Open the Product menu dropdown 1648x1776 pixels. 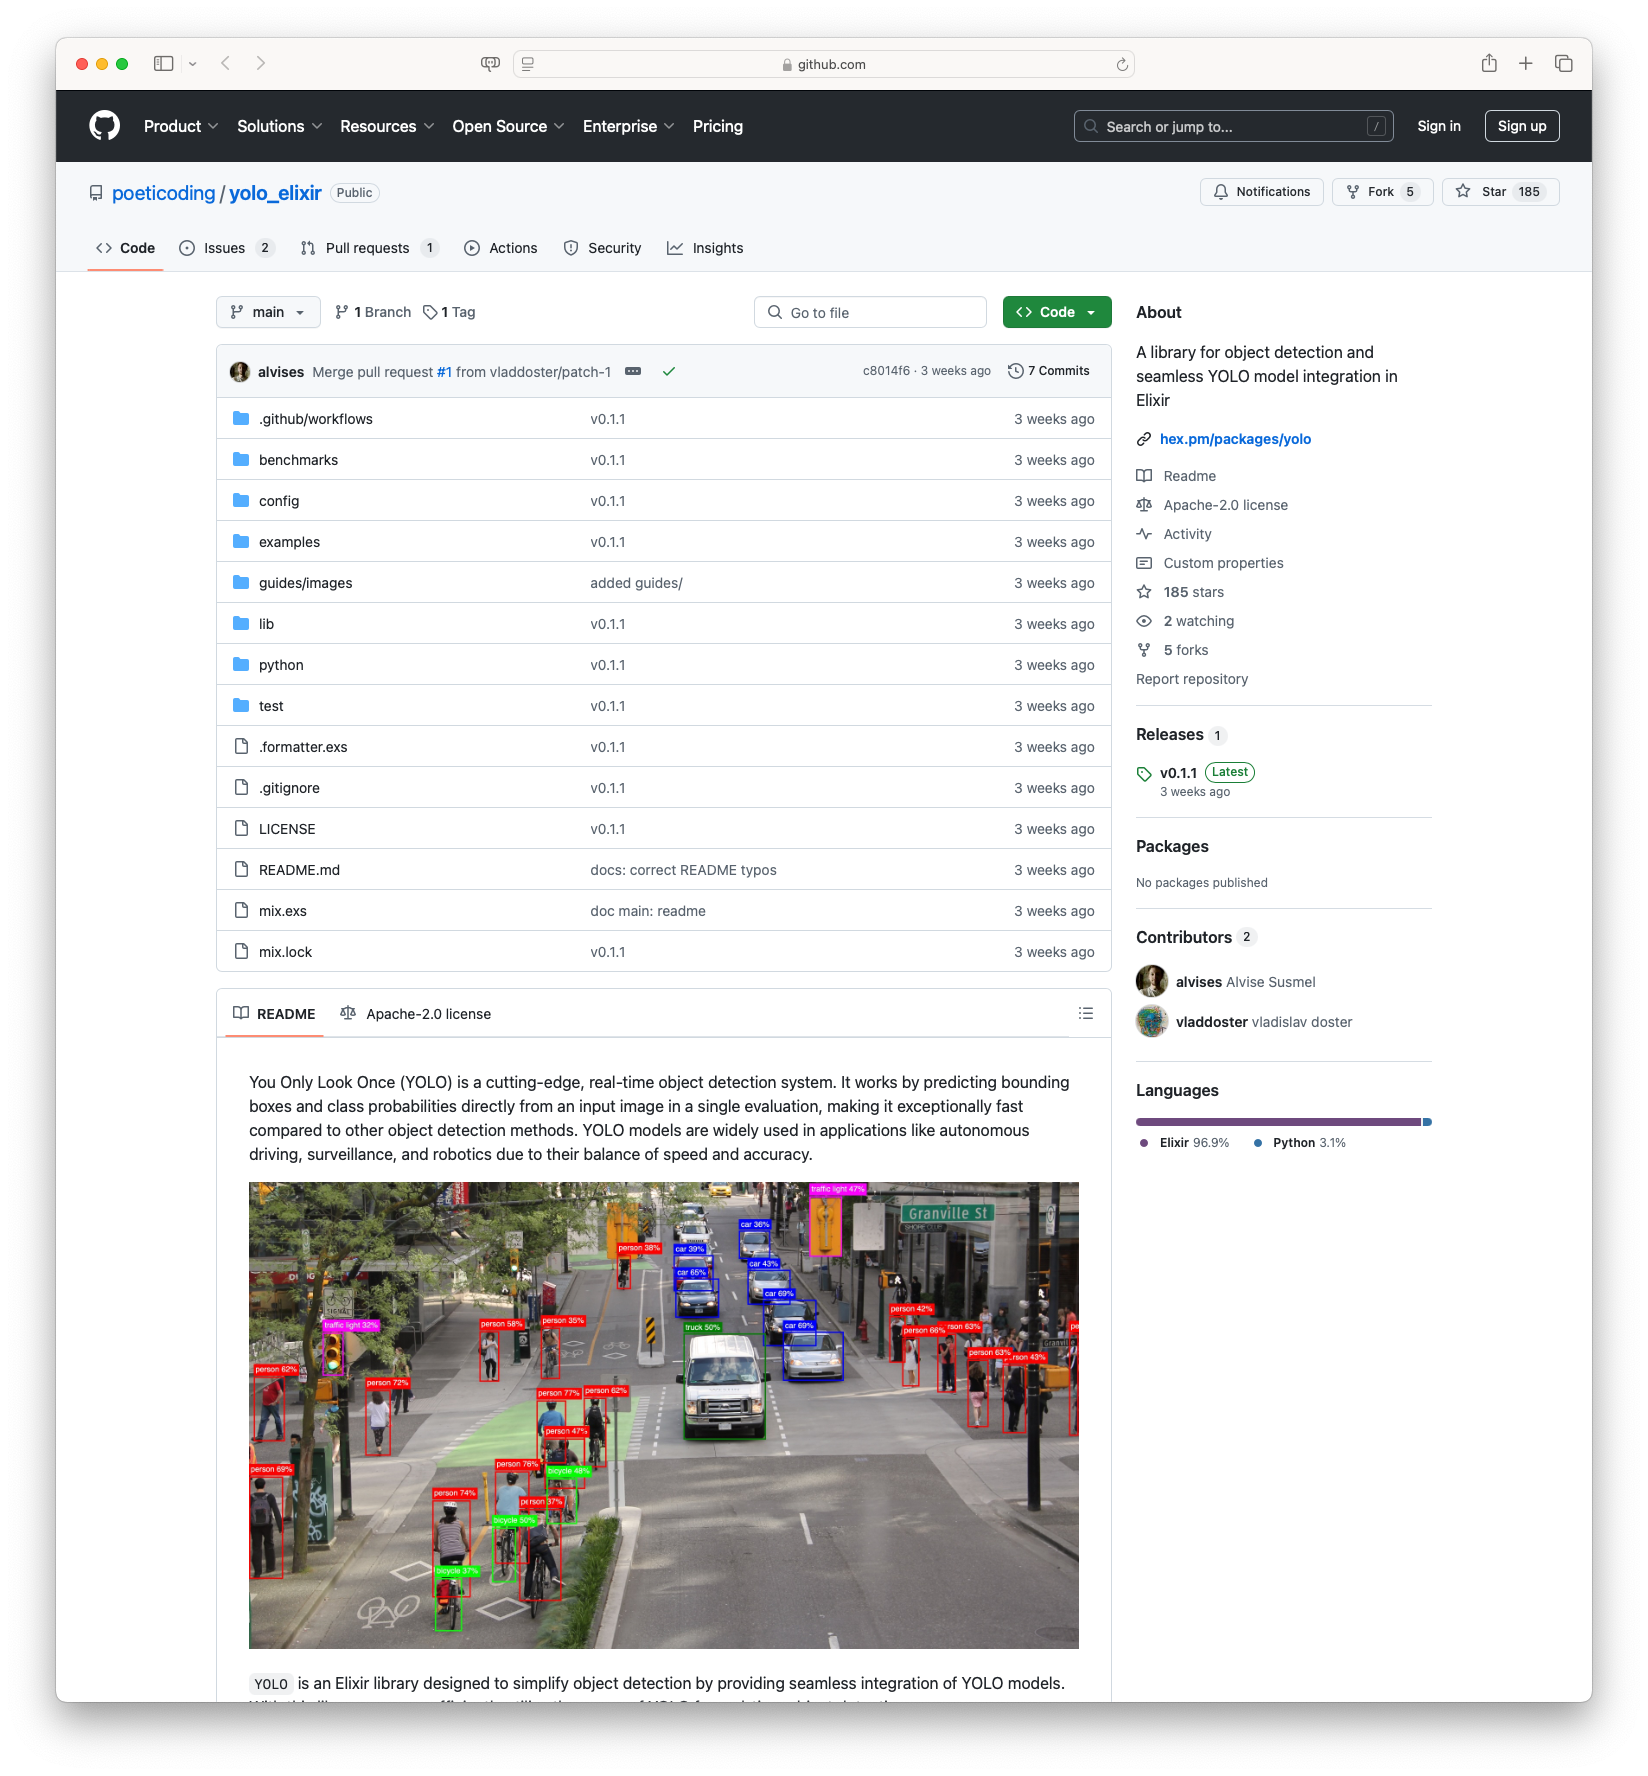pyautogui.click(x=181, y=126)
